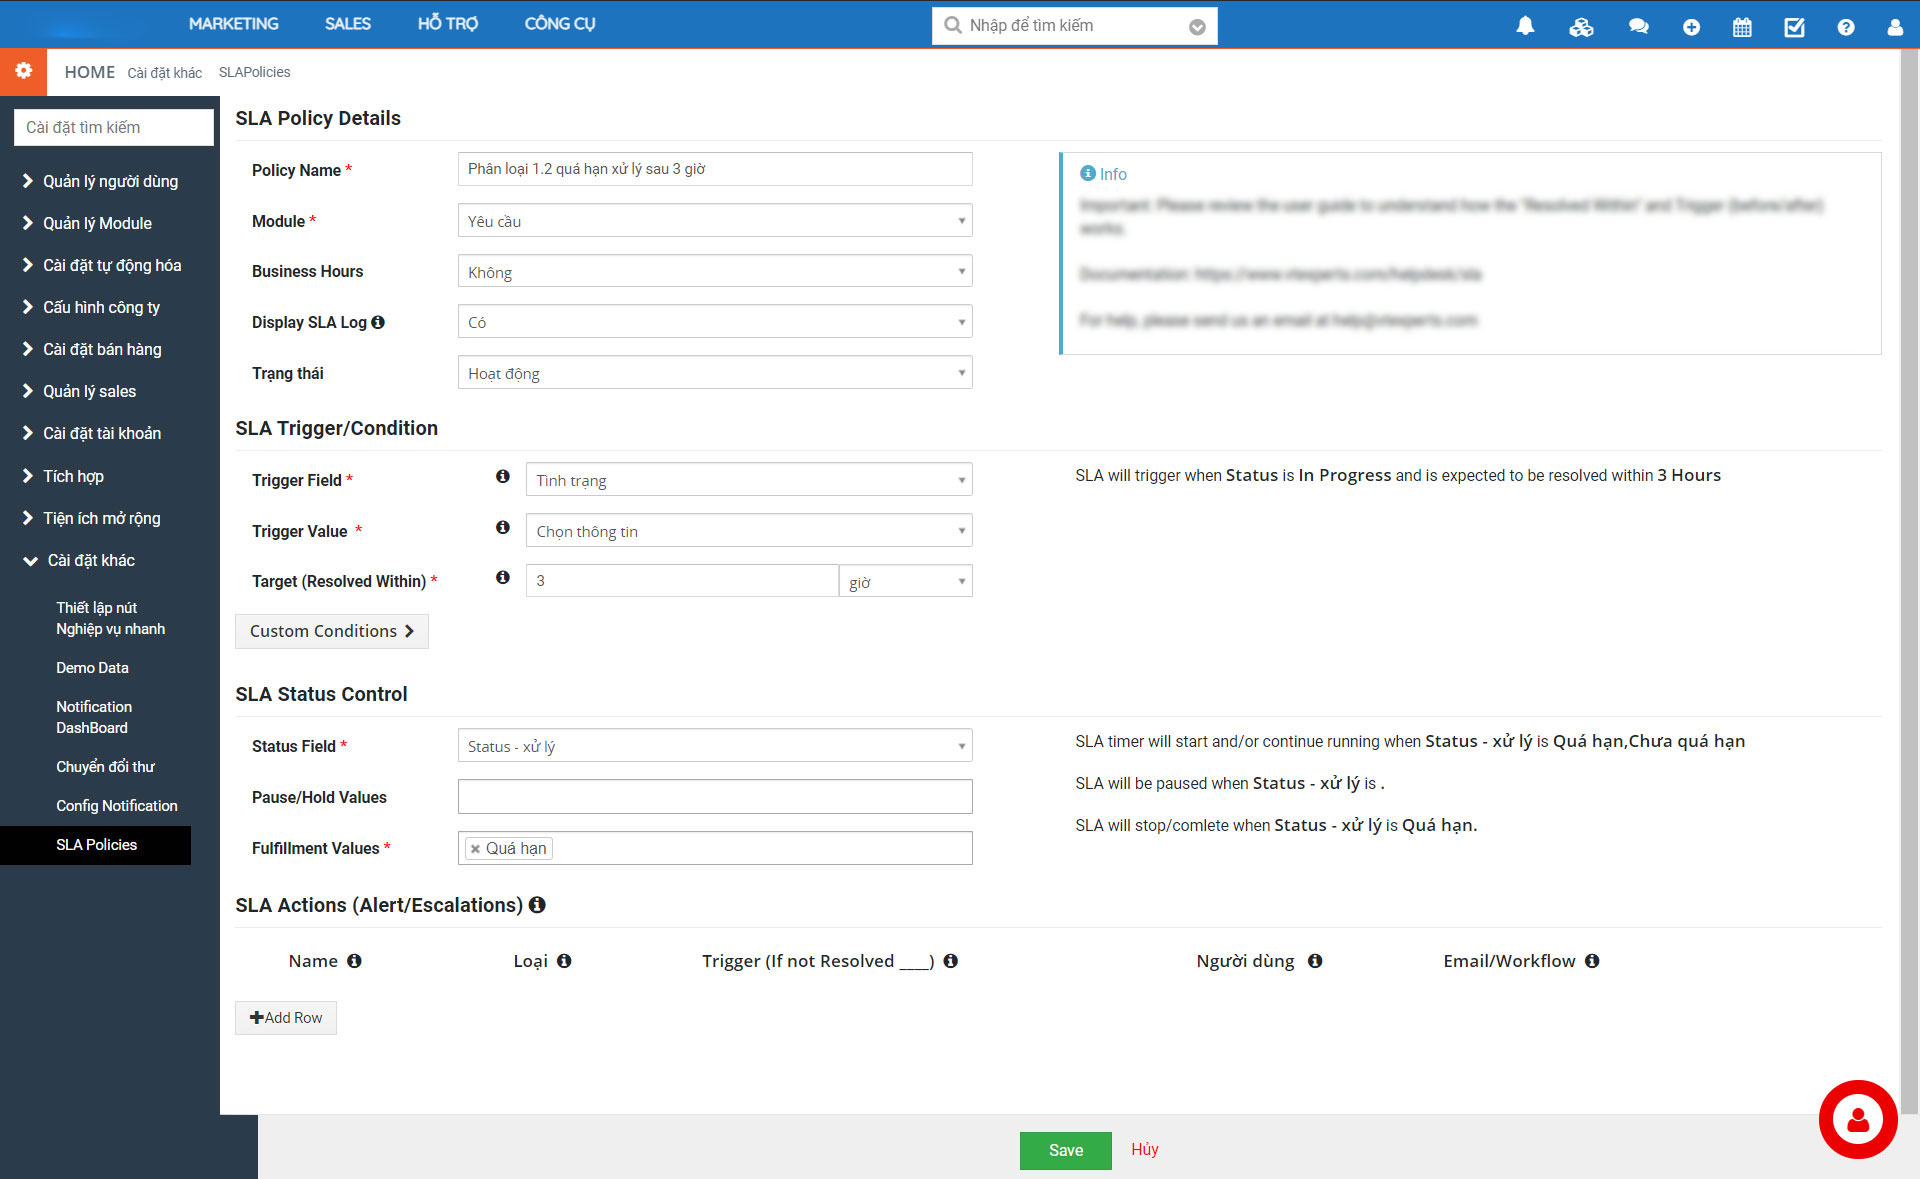Click the blue Info panel icon
The width and height of the screenshot is (1920, 1179).
pyautogui.click(x=1088, y=173)
